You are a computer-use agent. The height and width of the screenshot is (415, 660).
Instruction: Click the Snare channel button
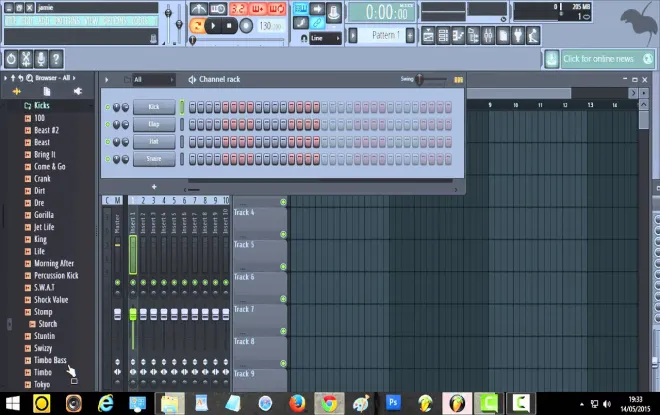154,159
